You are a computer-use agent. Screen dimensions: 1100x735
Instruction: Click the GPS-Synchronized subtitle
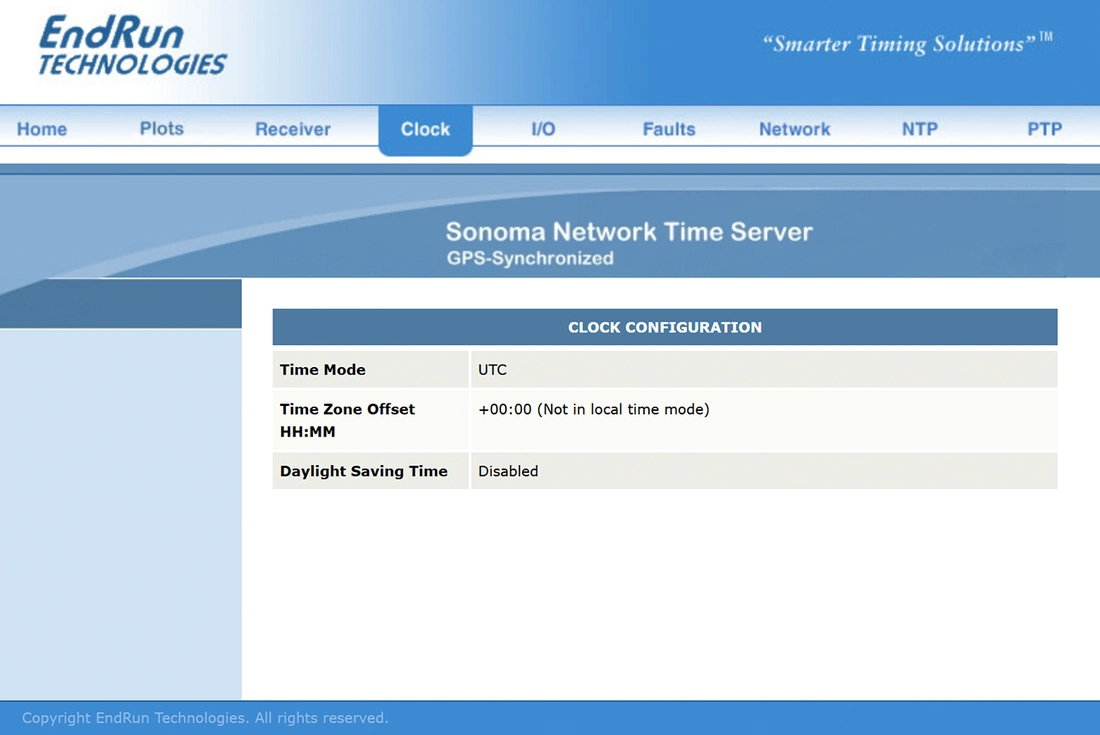[x=530, y=258]
